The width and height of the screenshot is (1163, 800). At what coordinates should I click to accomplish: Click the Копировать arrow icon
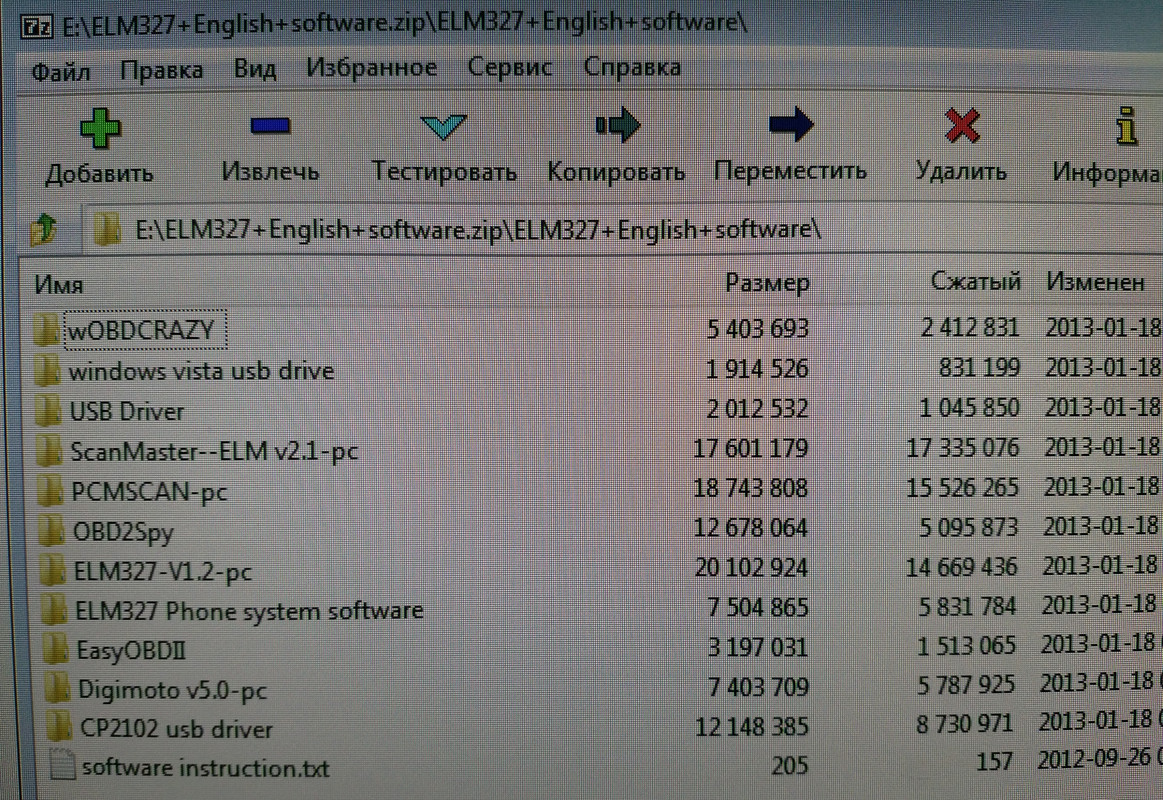pos(617,125)
